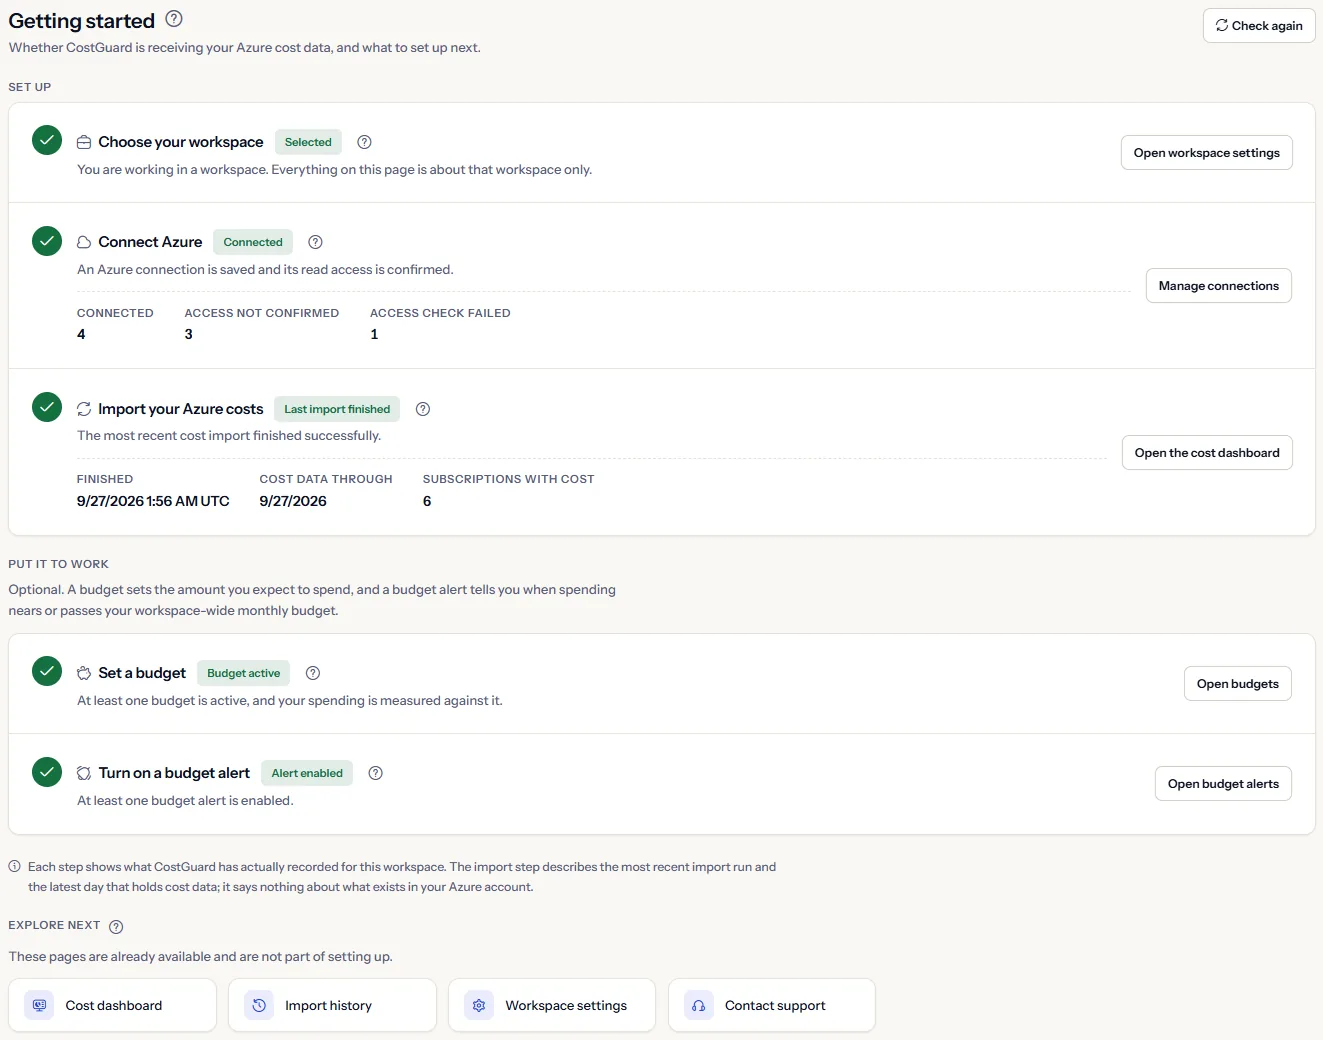
Task: Click the cloud icon beside Connect Azure
Action: coord(84,242)
